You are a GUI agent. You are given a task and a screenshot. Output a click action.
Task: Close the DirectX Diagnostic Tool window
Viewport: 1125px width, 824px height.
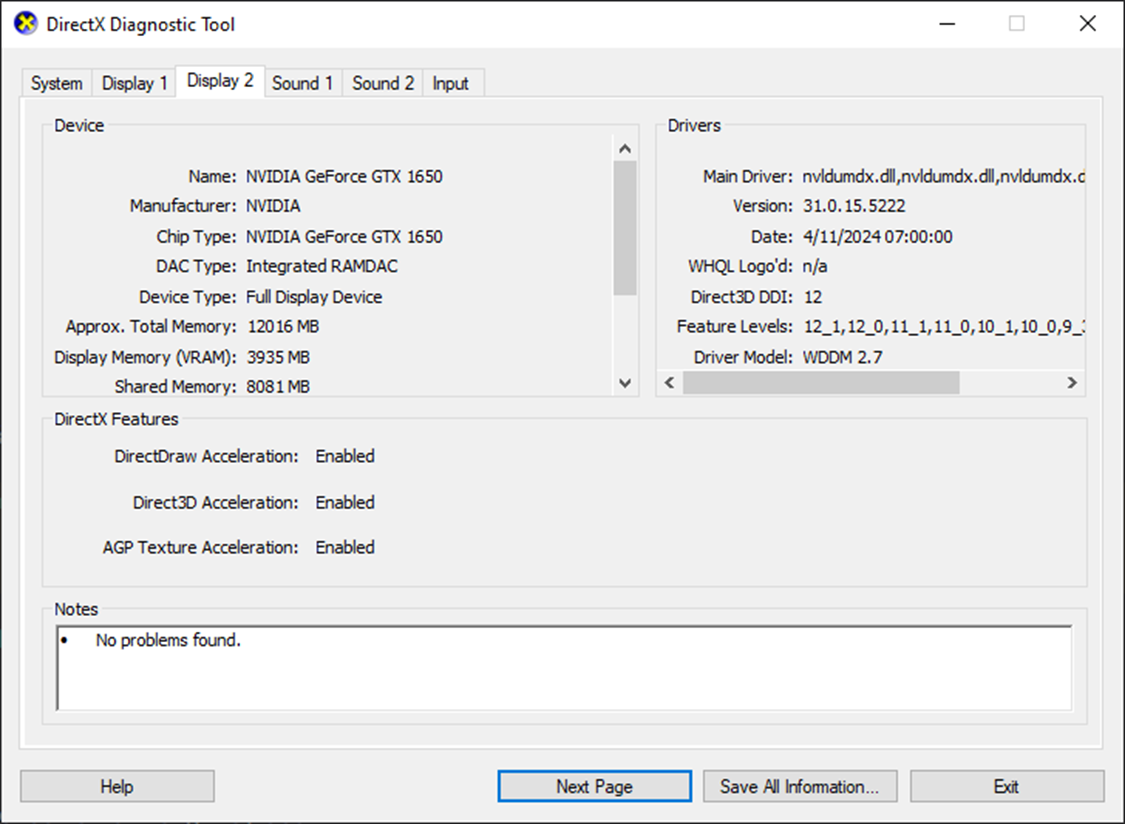click(1088, 24)
